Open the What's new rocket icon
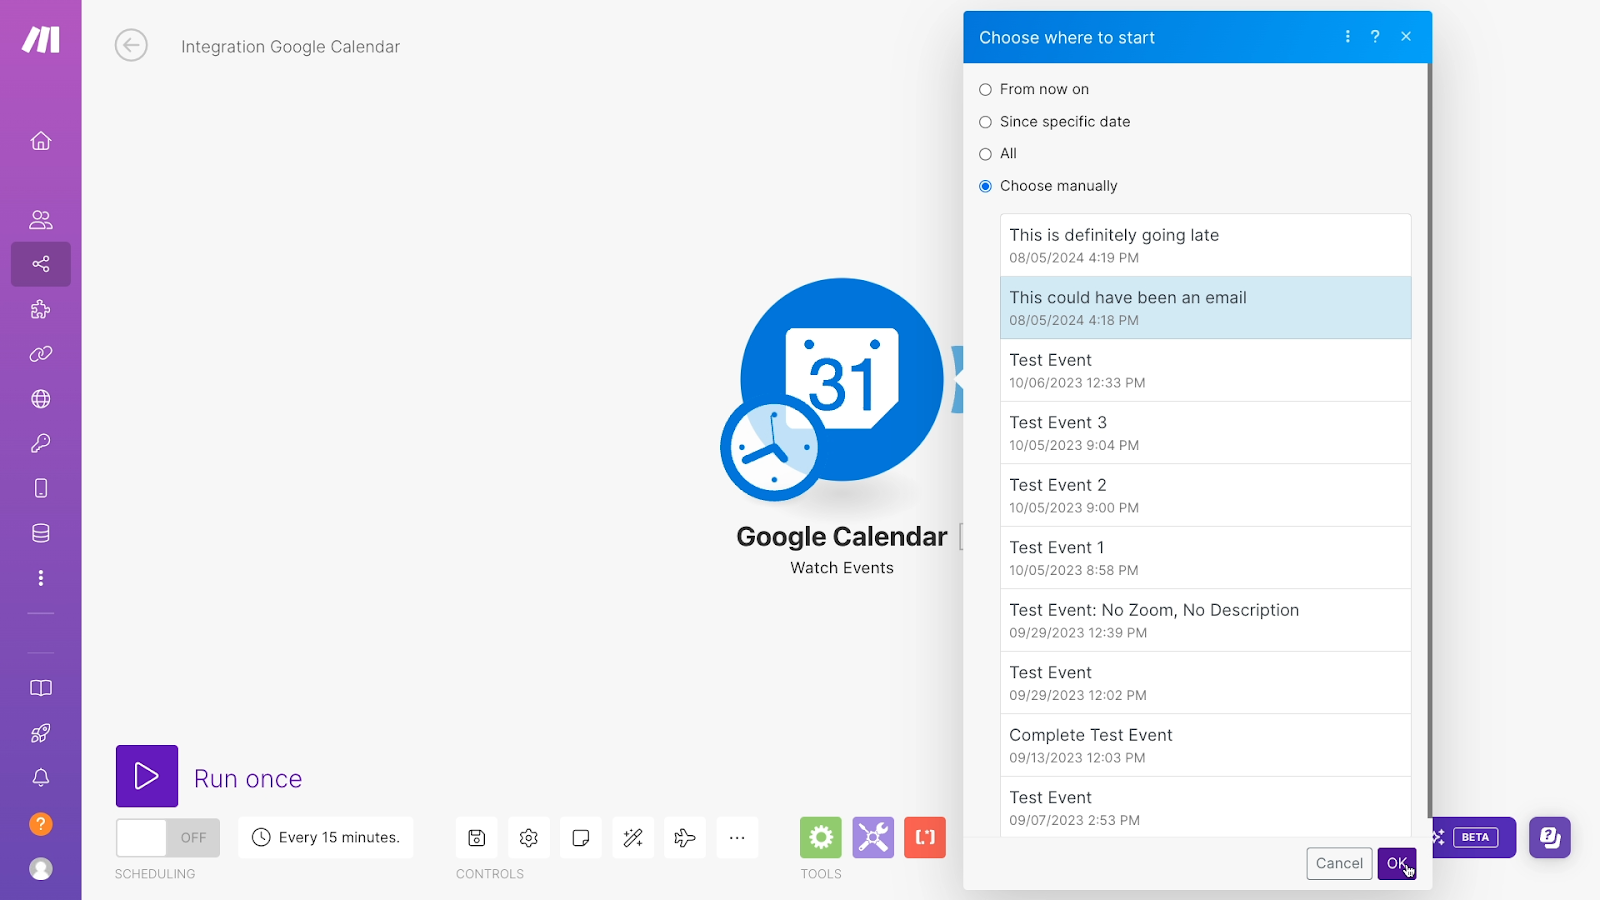 [x=41, y=733]
